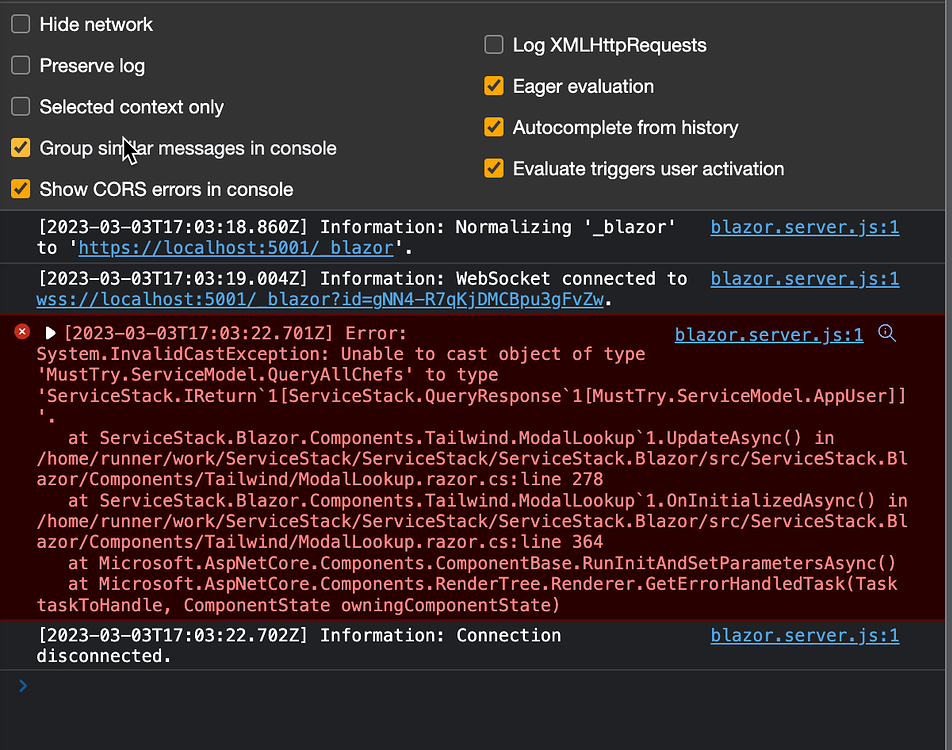Select 'Autocomplete from history' label text

[x=625, y=128]
